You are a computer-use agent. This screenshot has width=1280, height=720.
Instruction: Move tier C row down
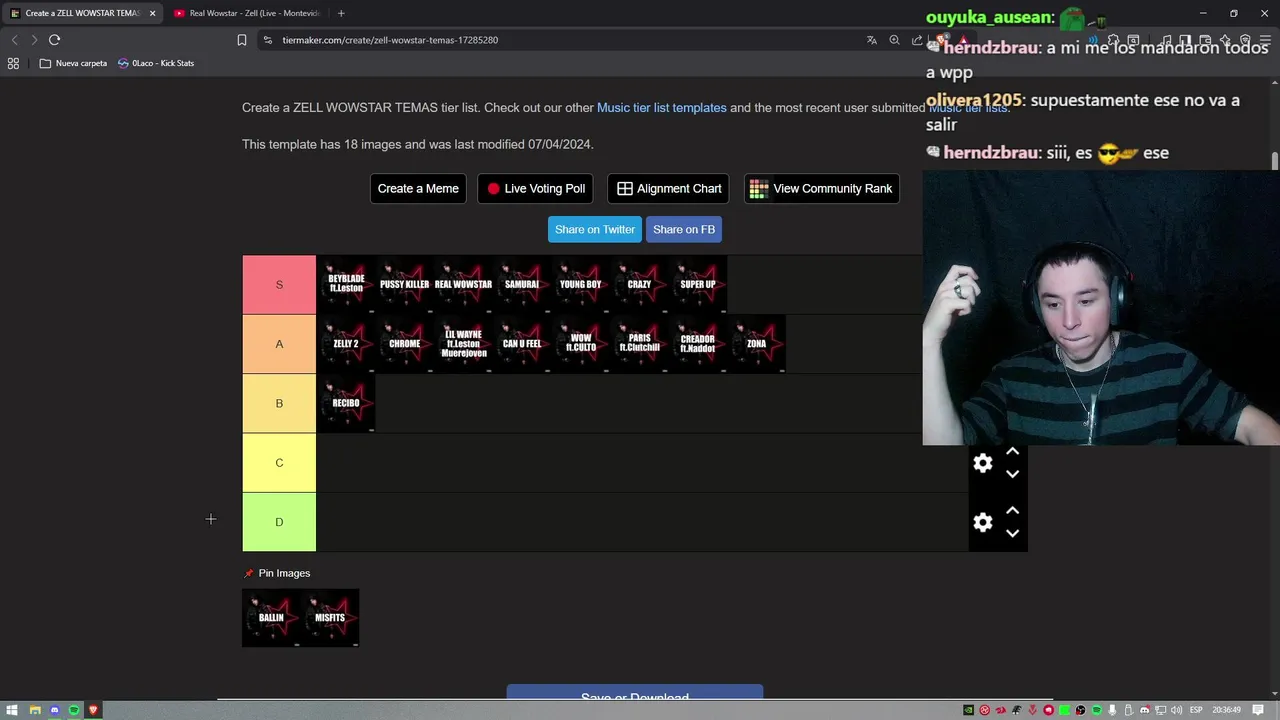click(1012, 474)
